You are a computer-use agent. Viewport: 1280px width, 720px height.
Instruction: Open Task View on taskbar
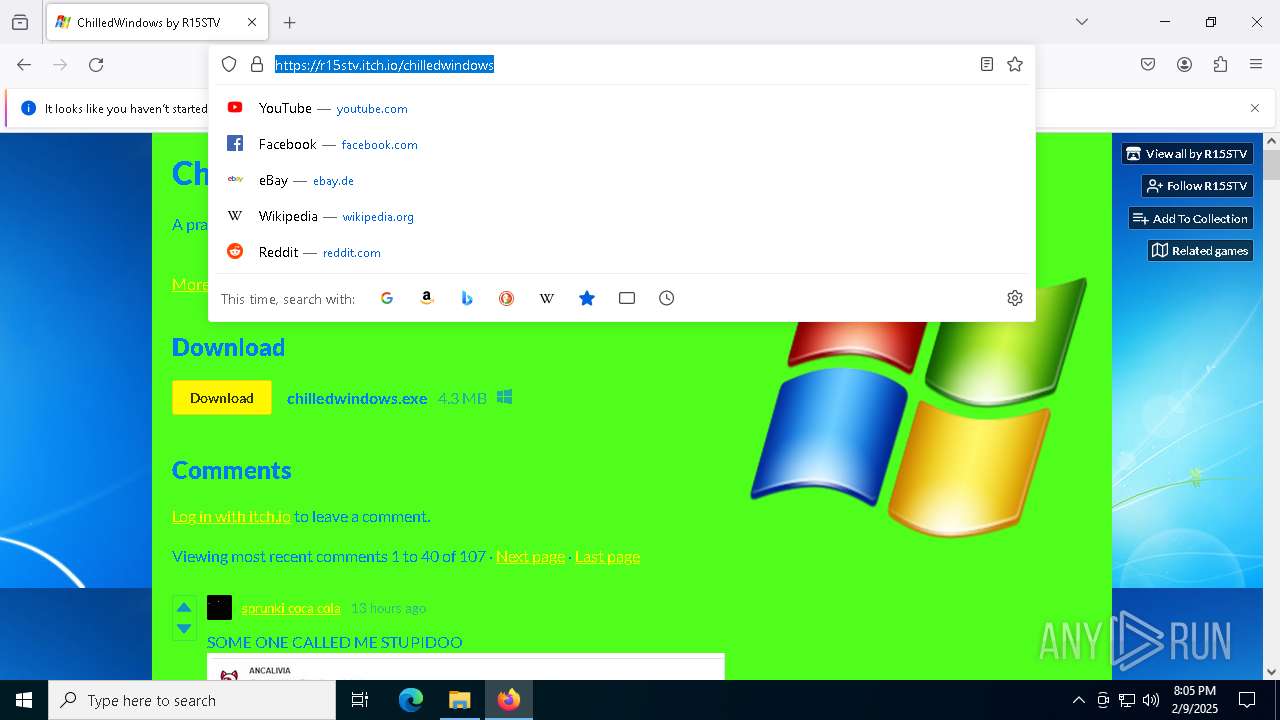(360, 700)
